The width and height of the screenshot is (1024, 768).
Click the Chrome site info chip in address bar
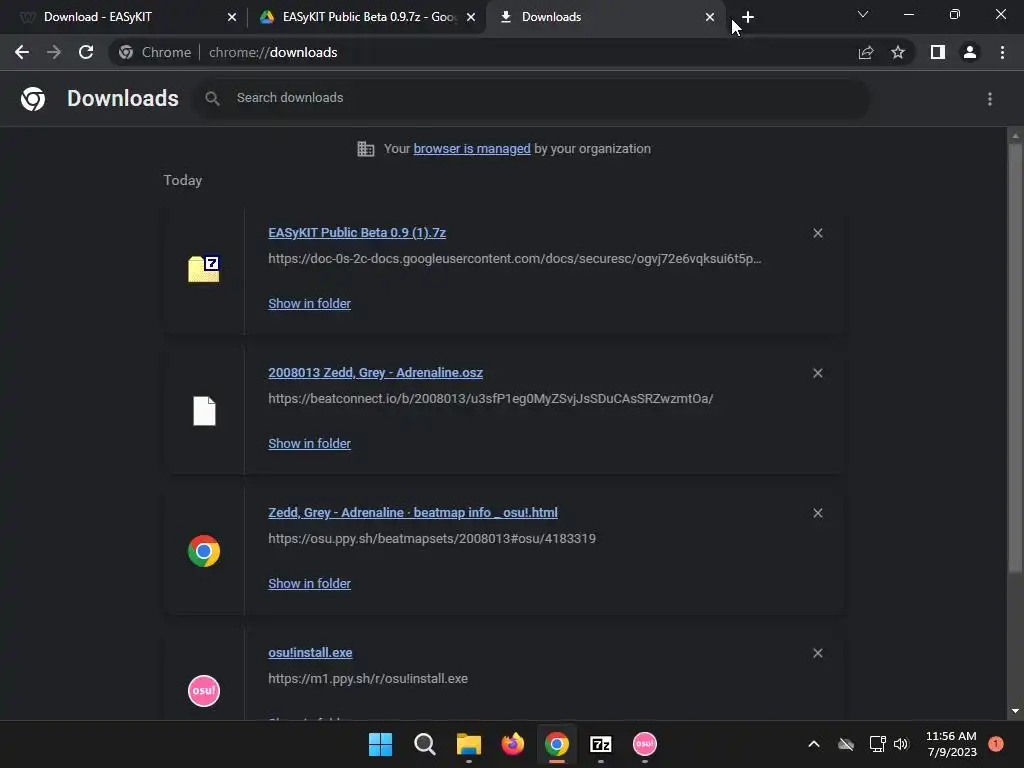coord(155,52)
